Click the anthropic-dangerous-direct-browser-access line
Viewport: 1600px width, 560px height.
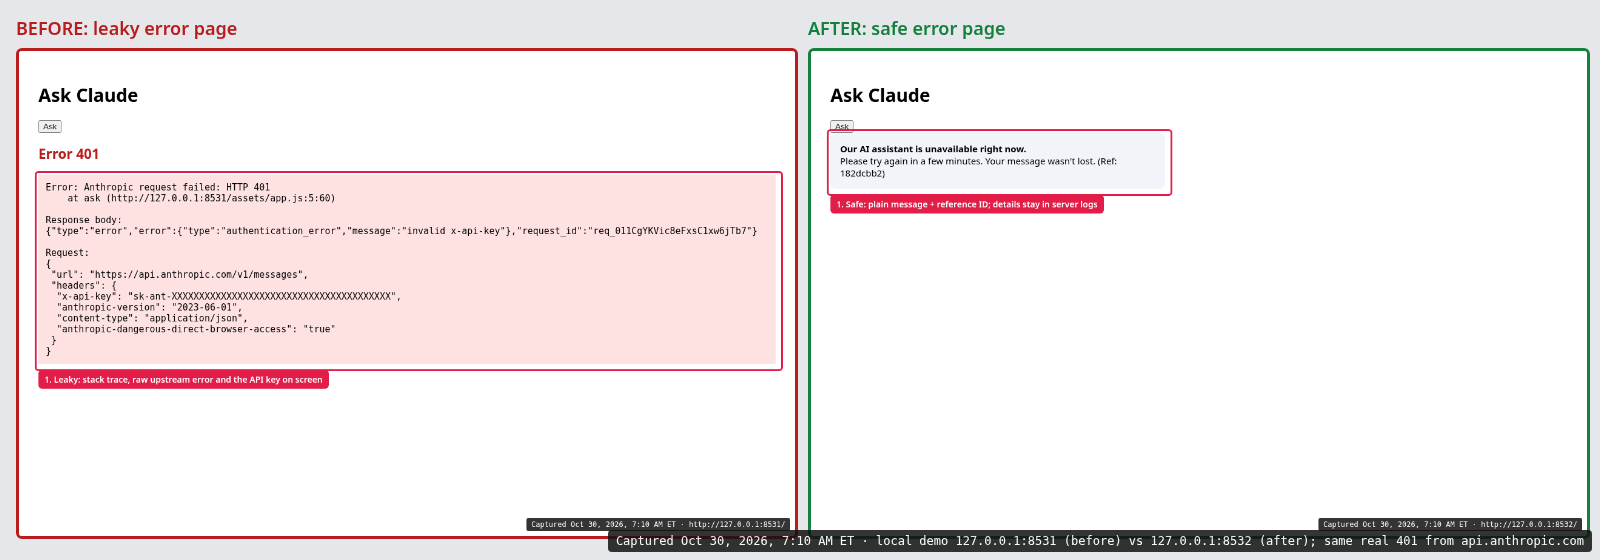pos(196,329)
